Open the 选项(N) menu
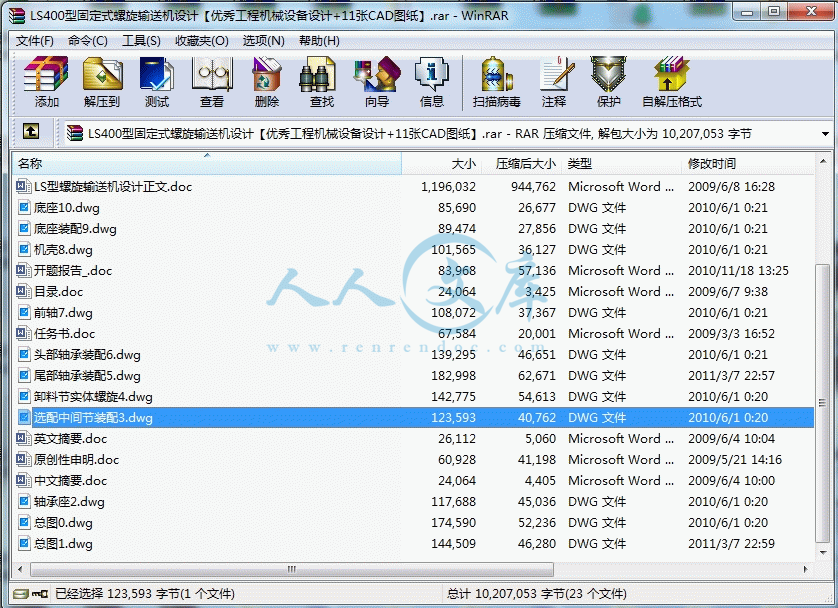The width and height of the screenshot is (838, 608). 263,41
